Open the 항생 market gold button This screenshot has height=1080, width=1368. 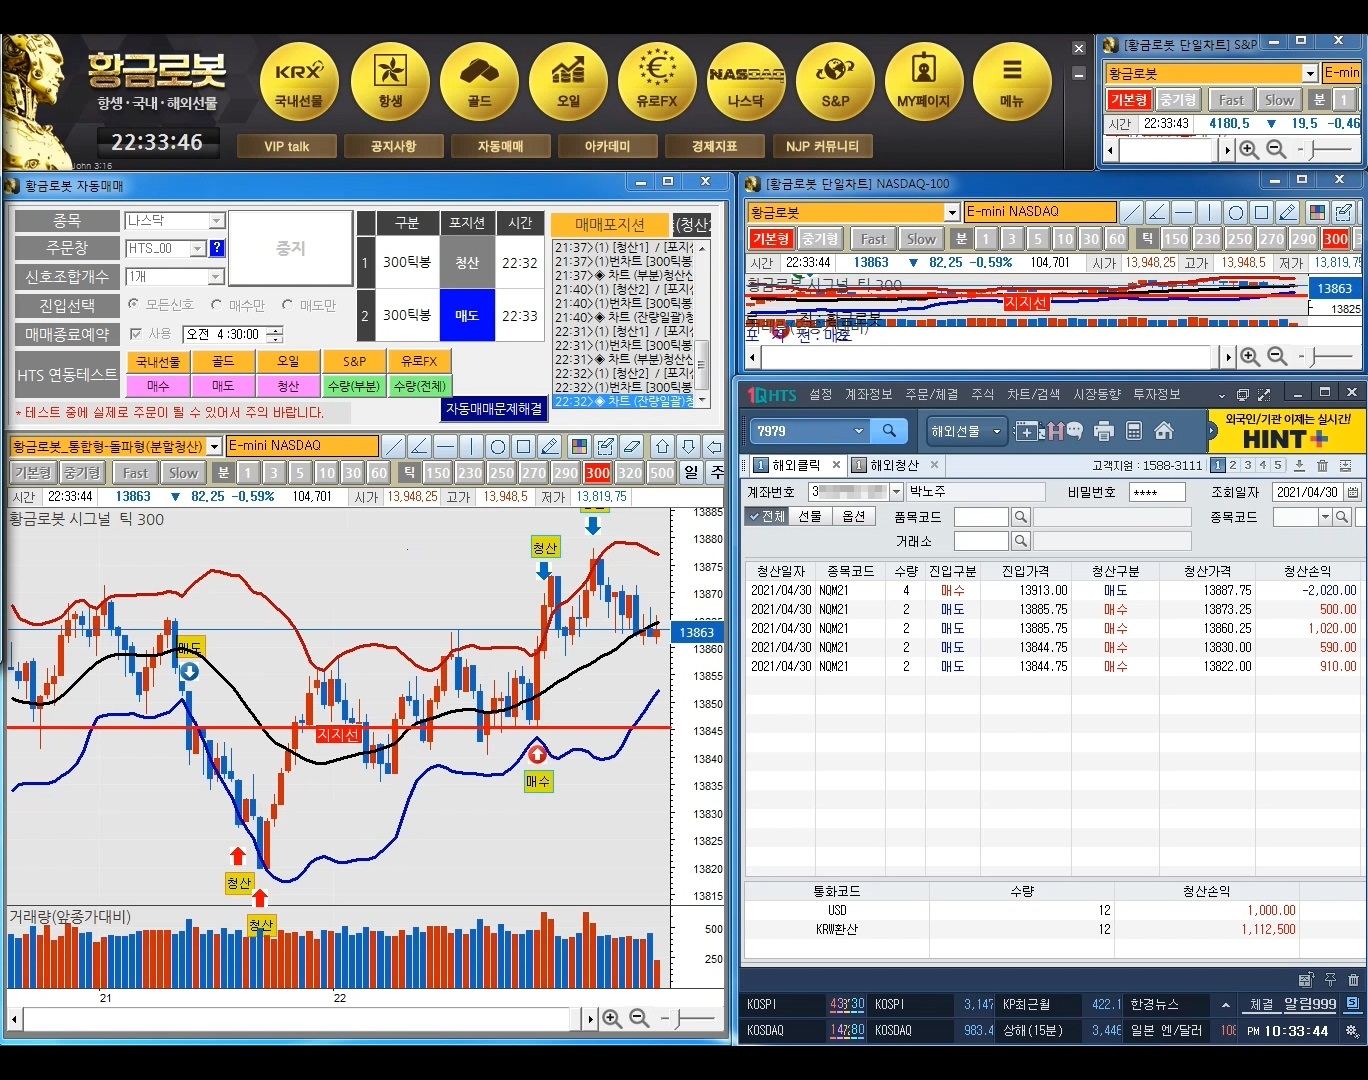[390, 82]
